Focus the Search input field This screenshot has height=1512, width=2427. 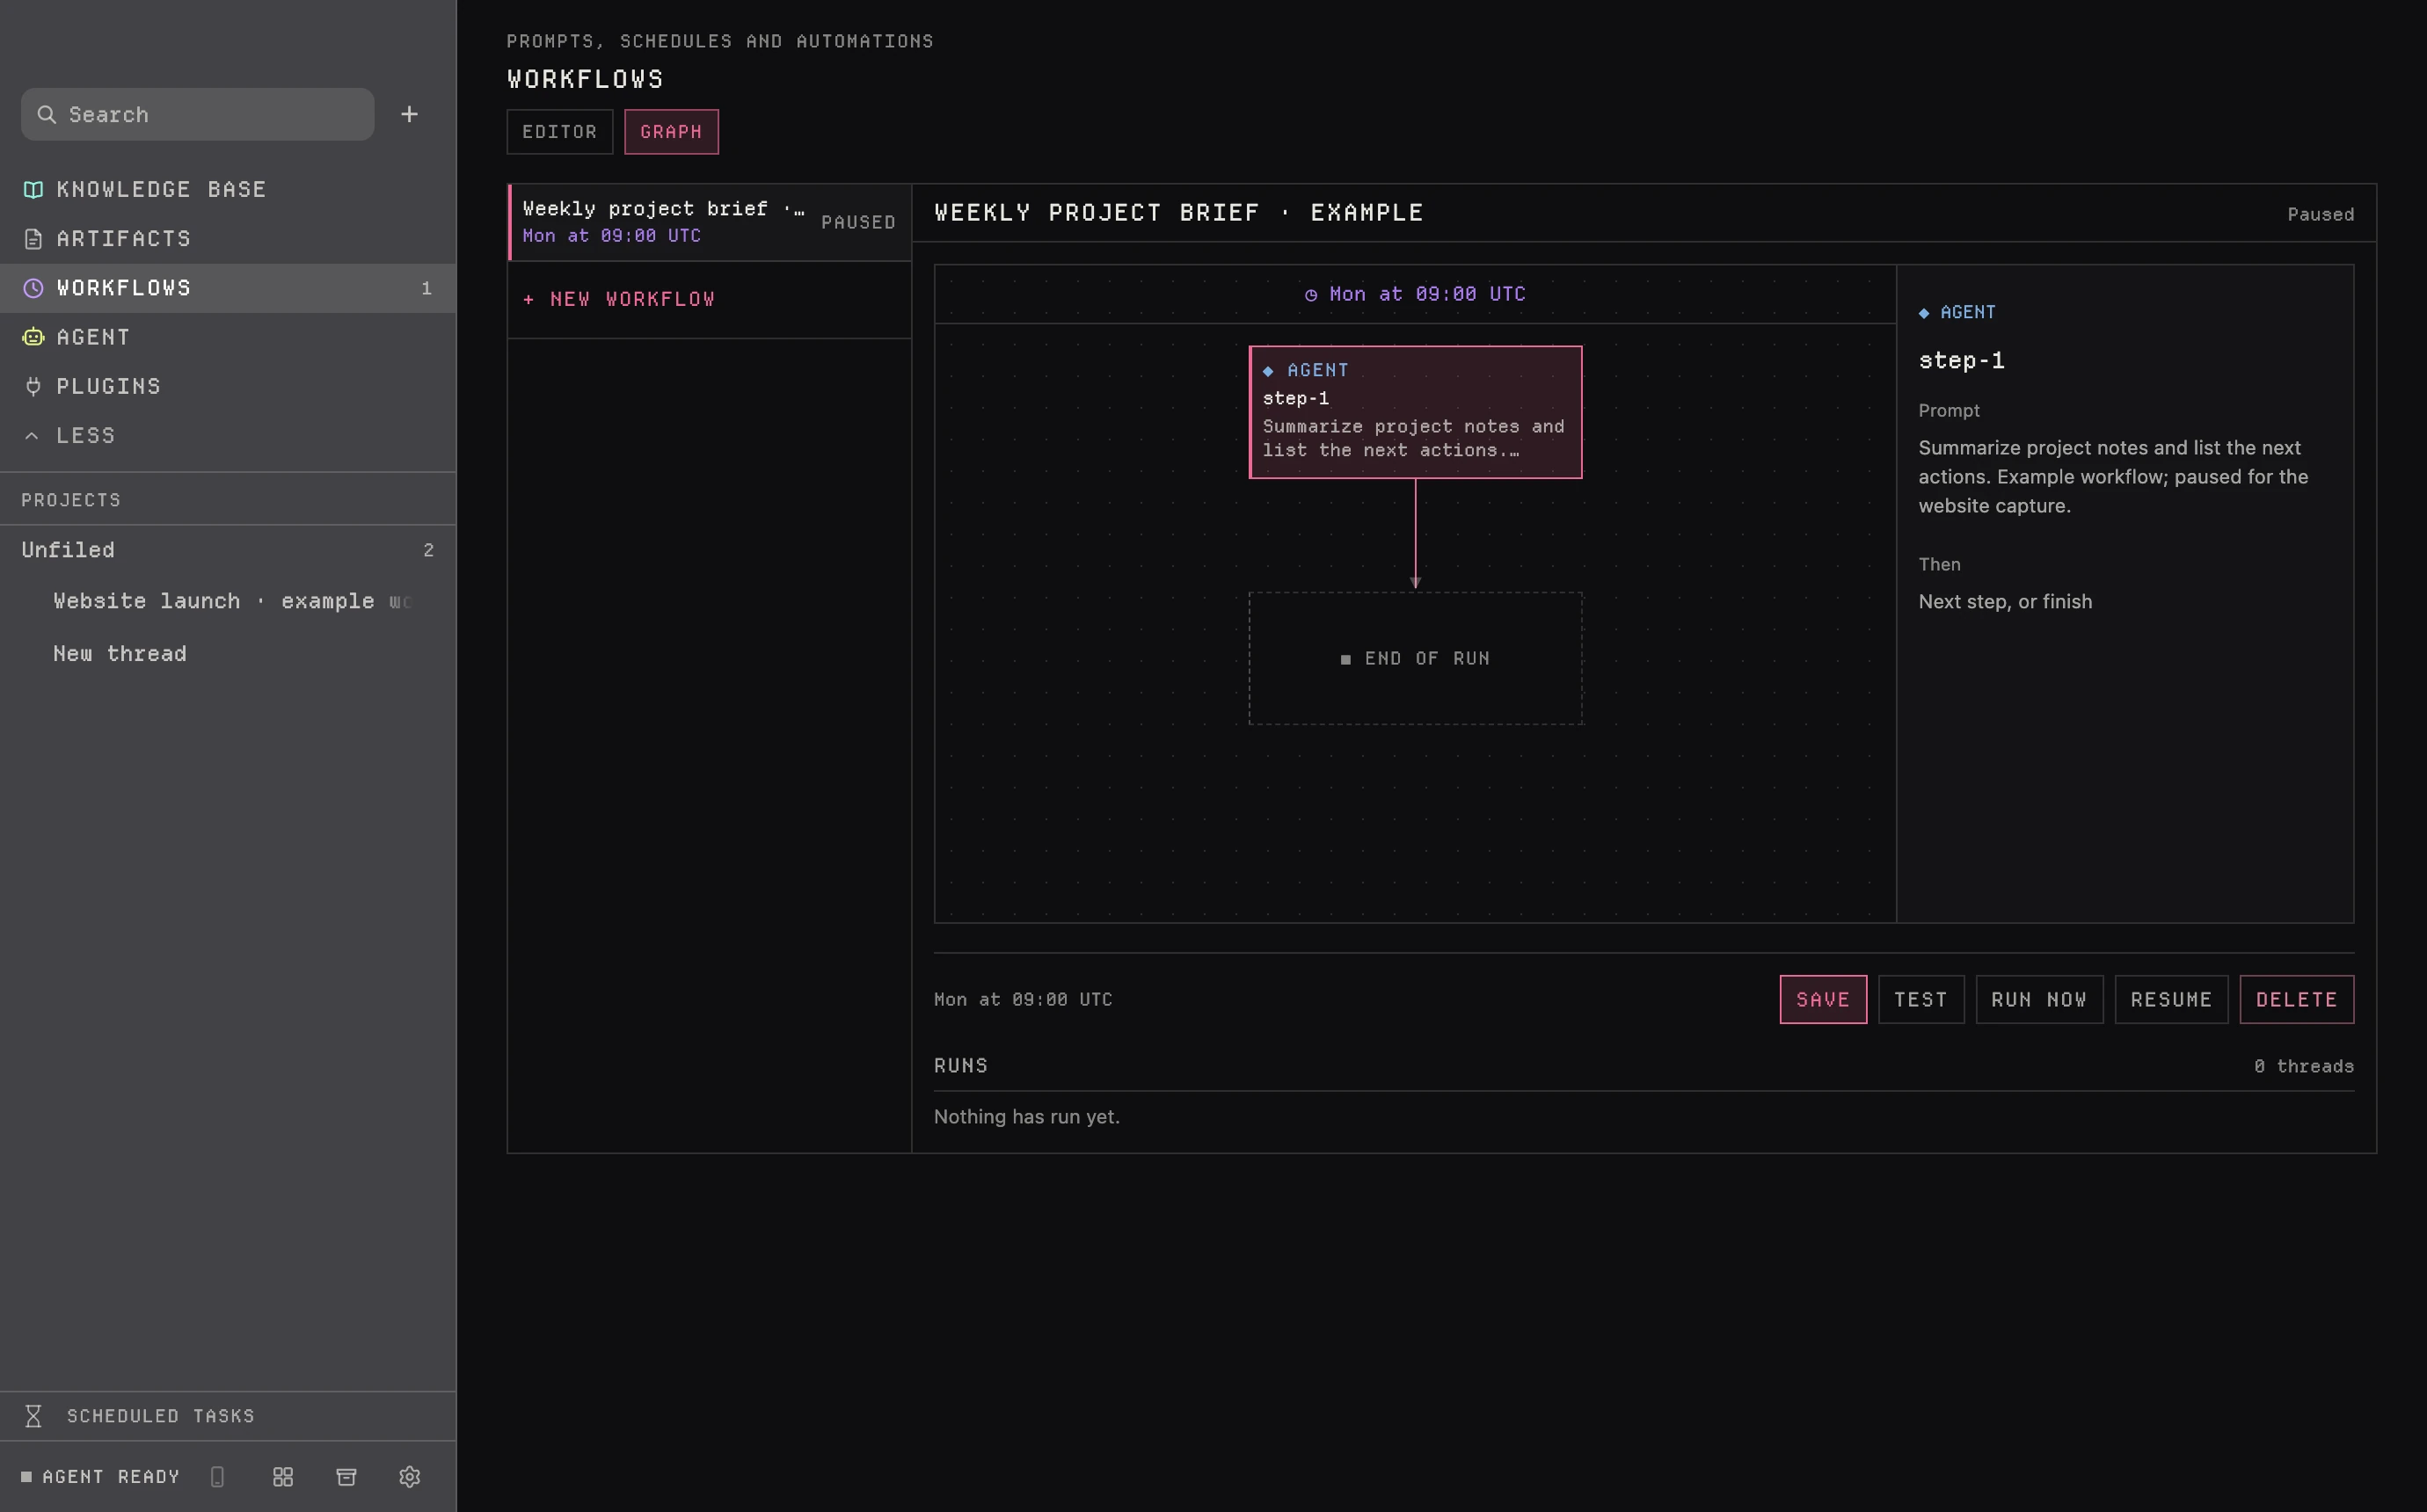click(x=198, y=114)
